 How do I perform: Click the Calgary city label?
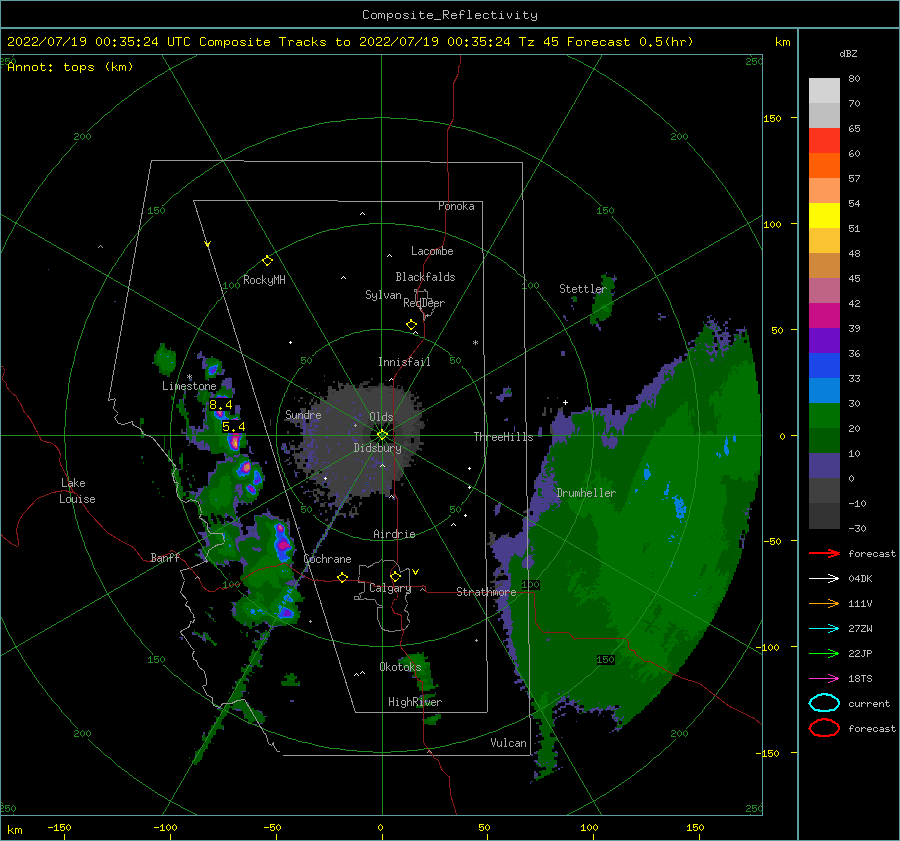(x=390, y=588)
